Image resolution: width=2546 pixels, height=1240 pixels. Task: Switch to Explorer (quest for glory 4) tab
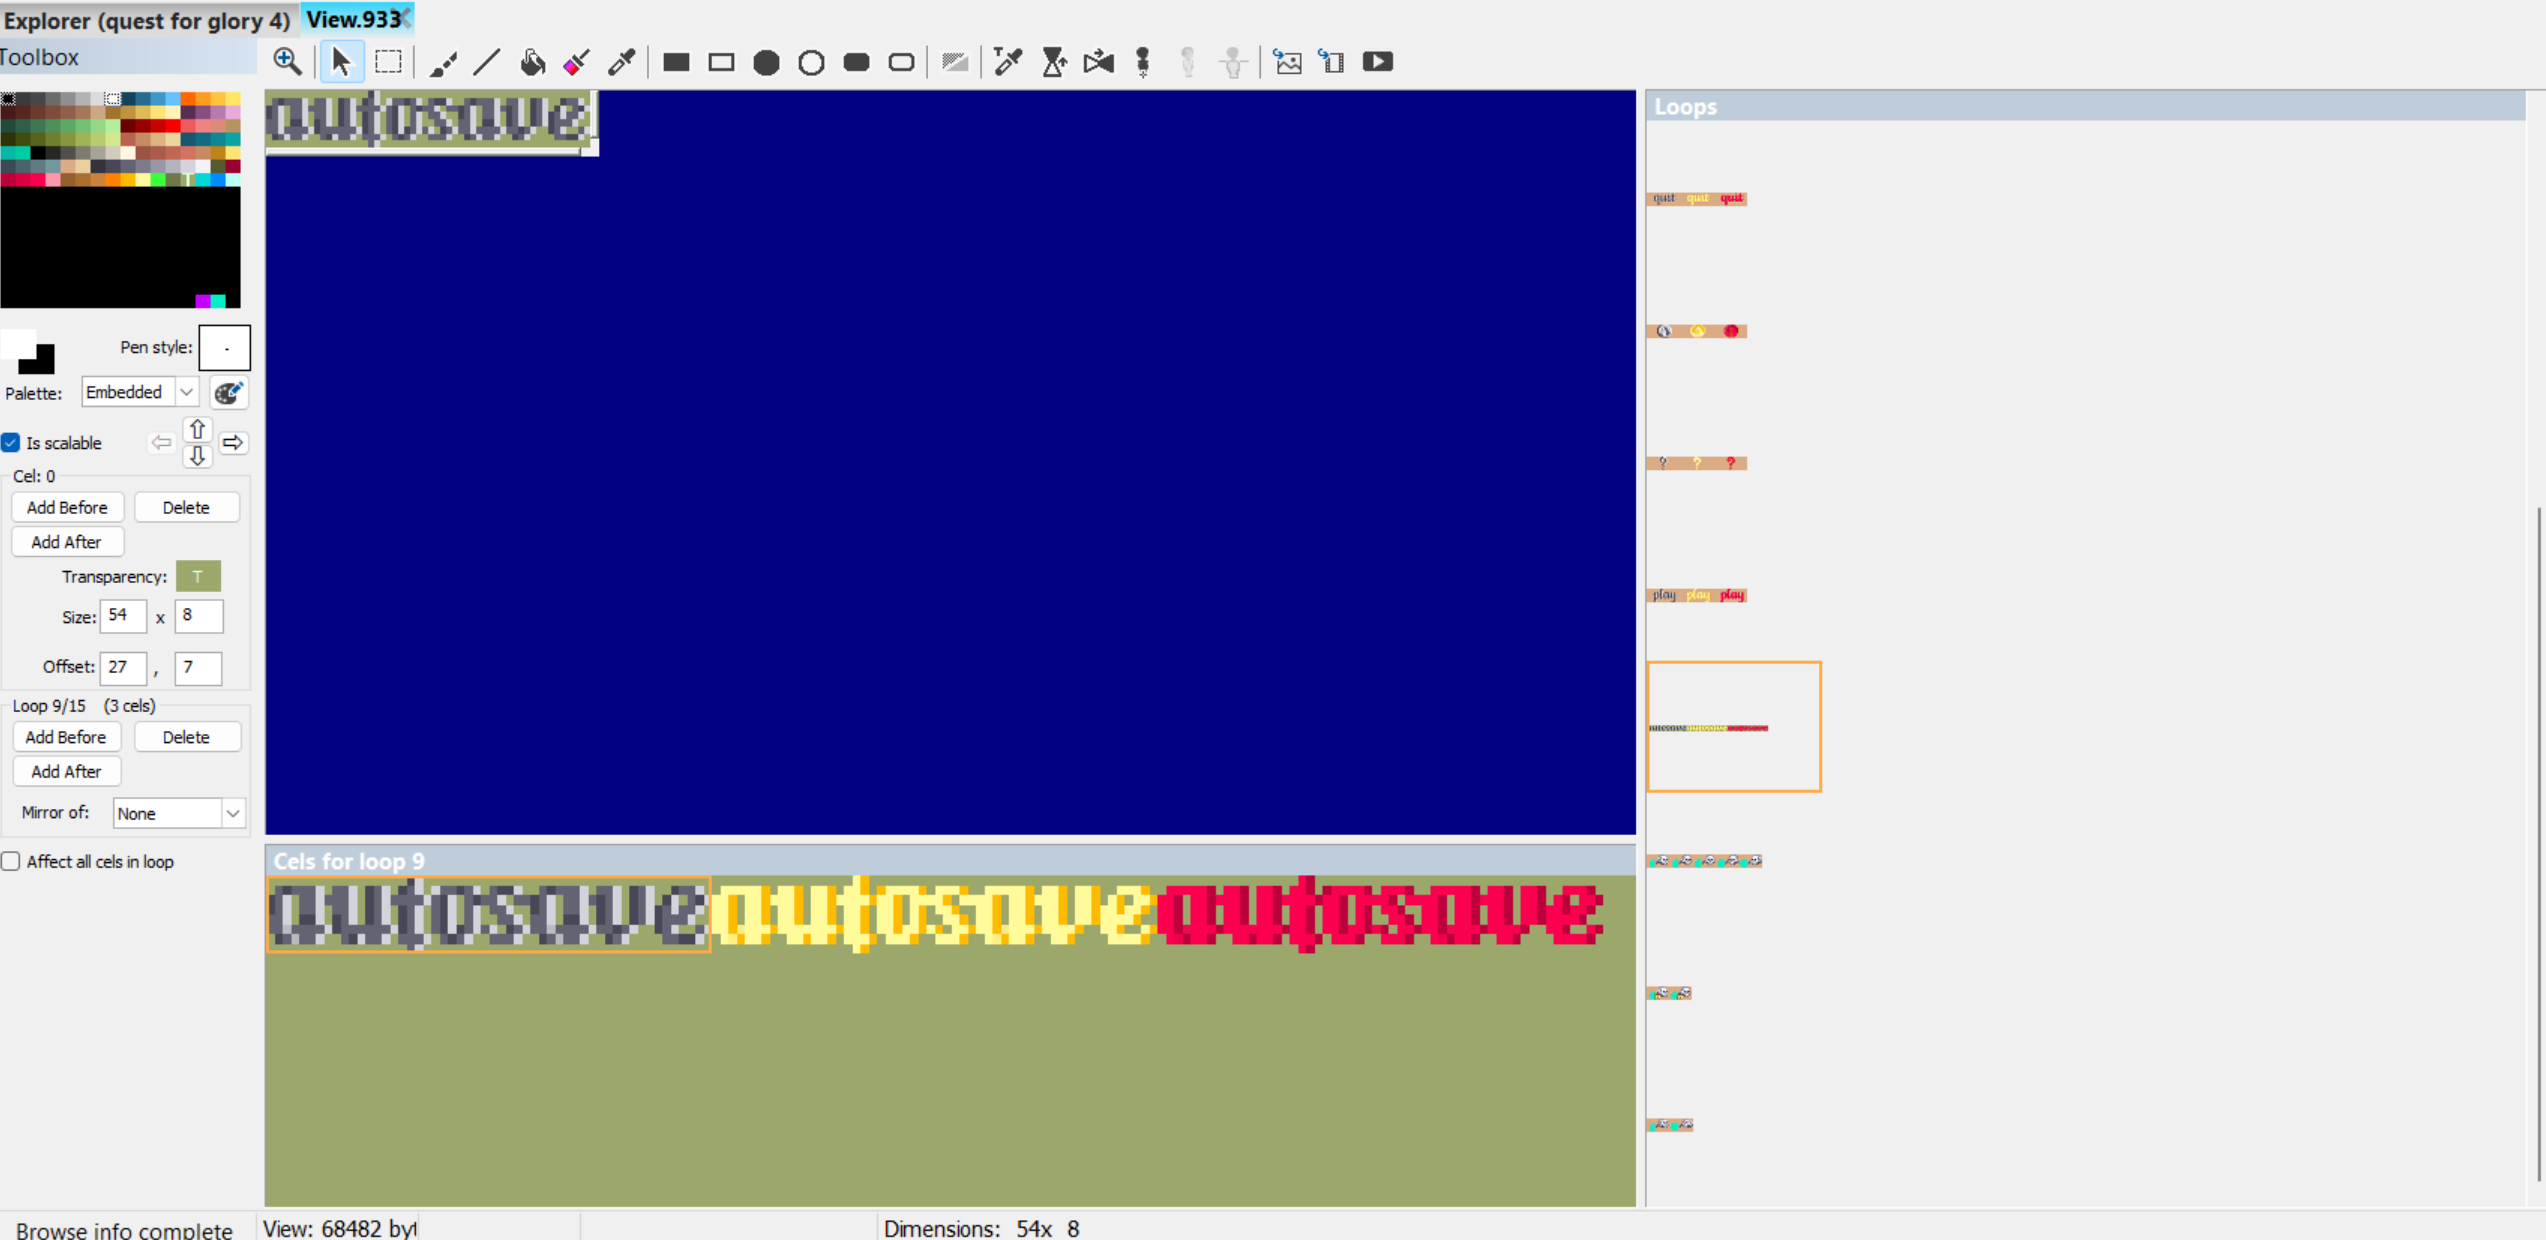tap(147, 20)
